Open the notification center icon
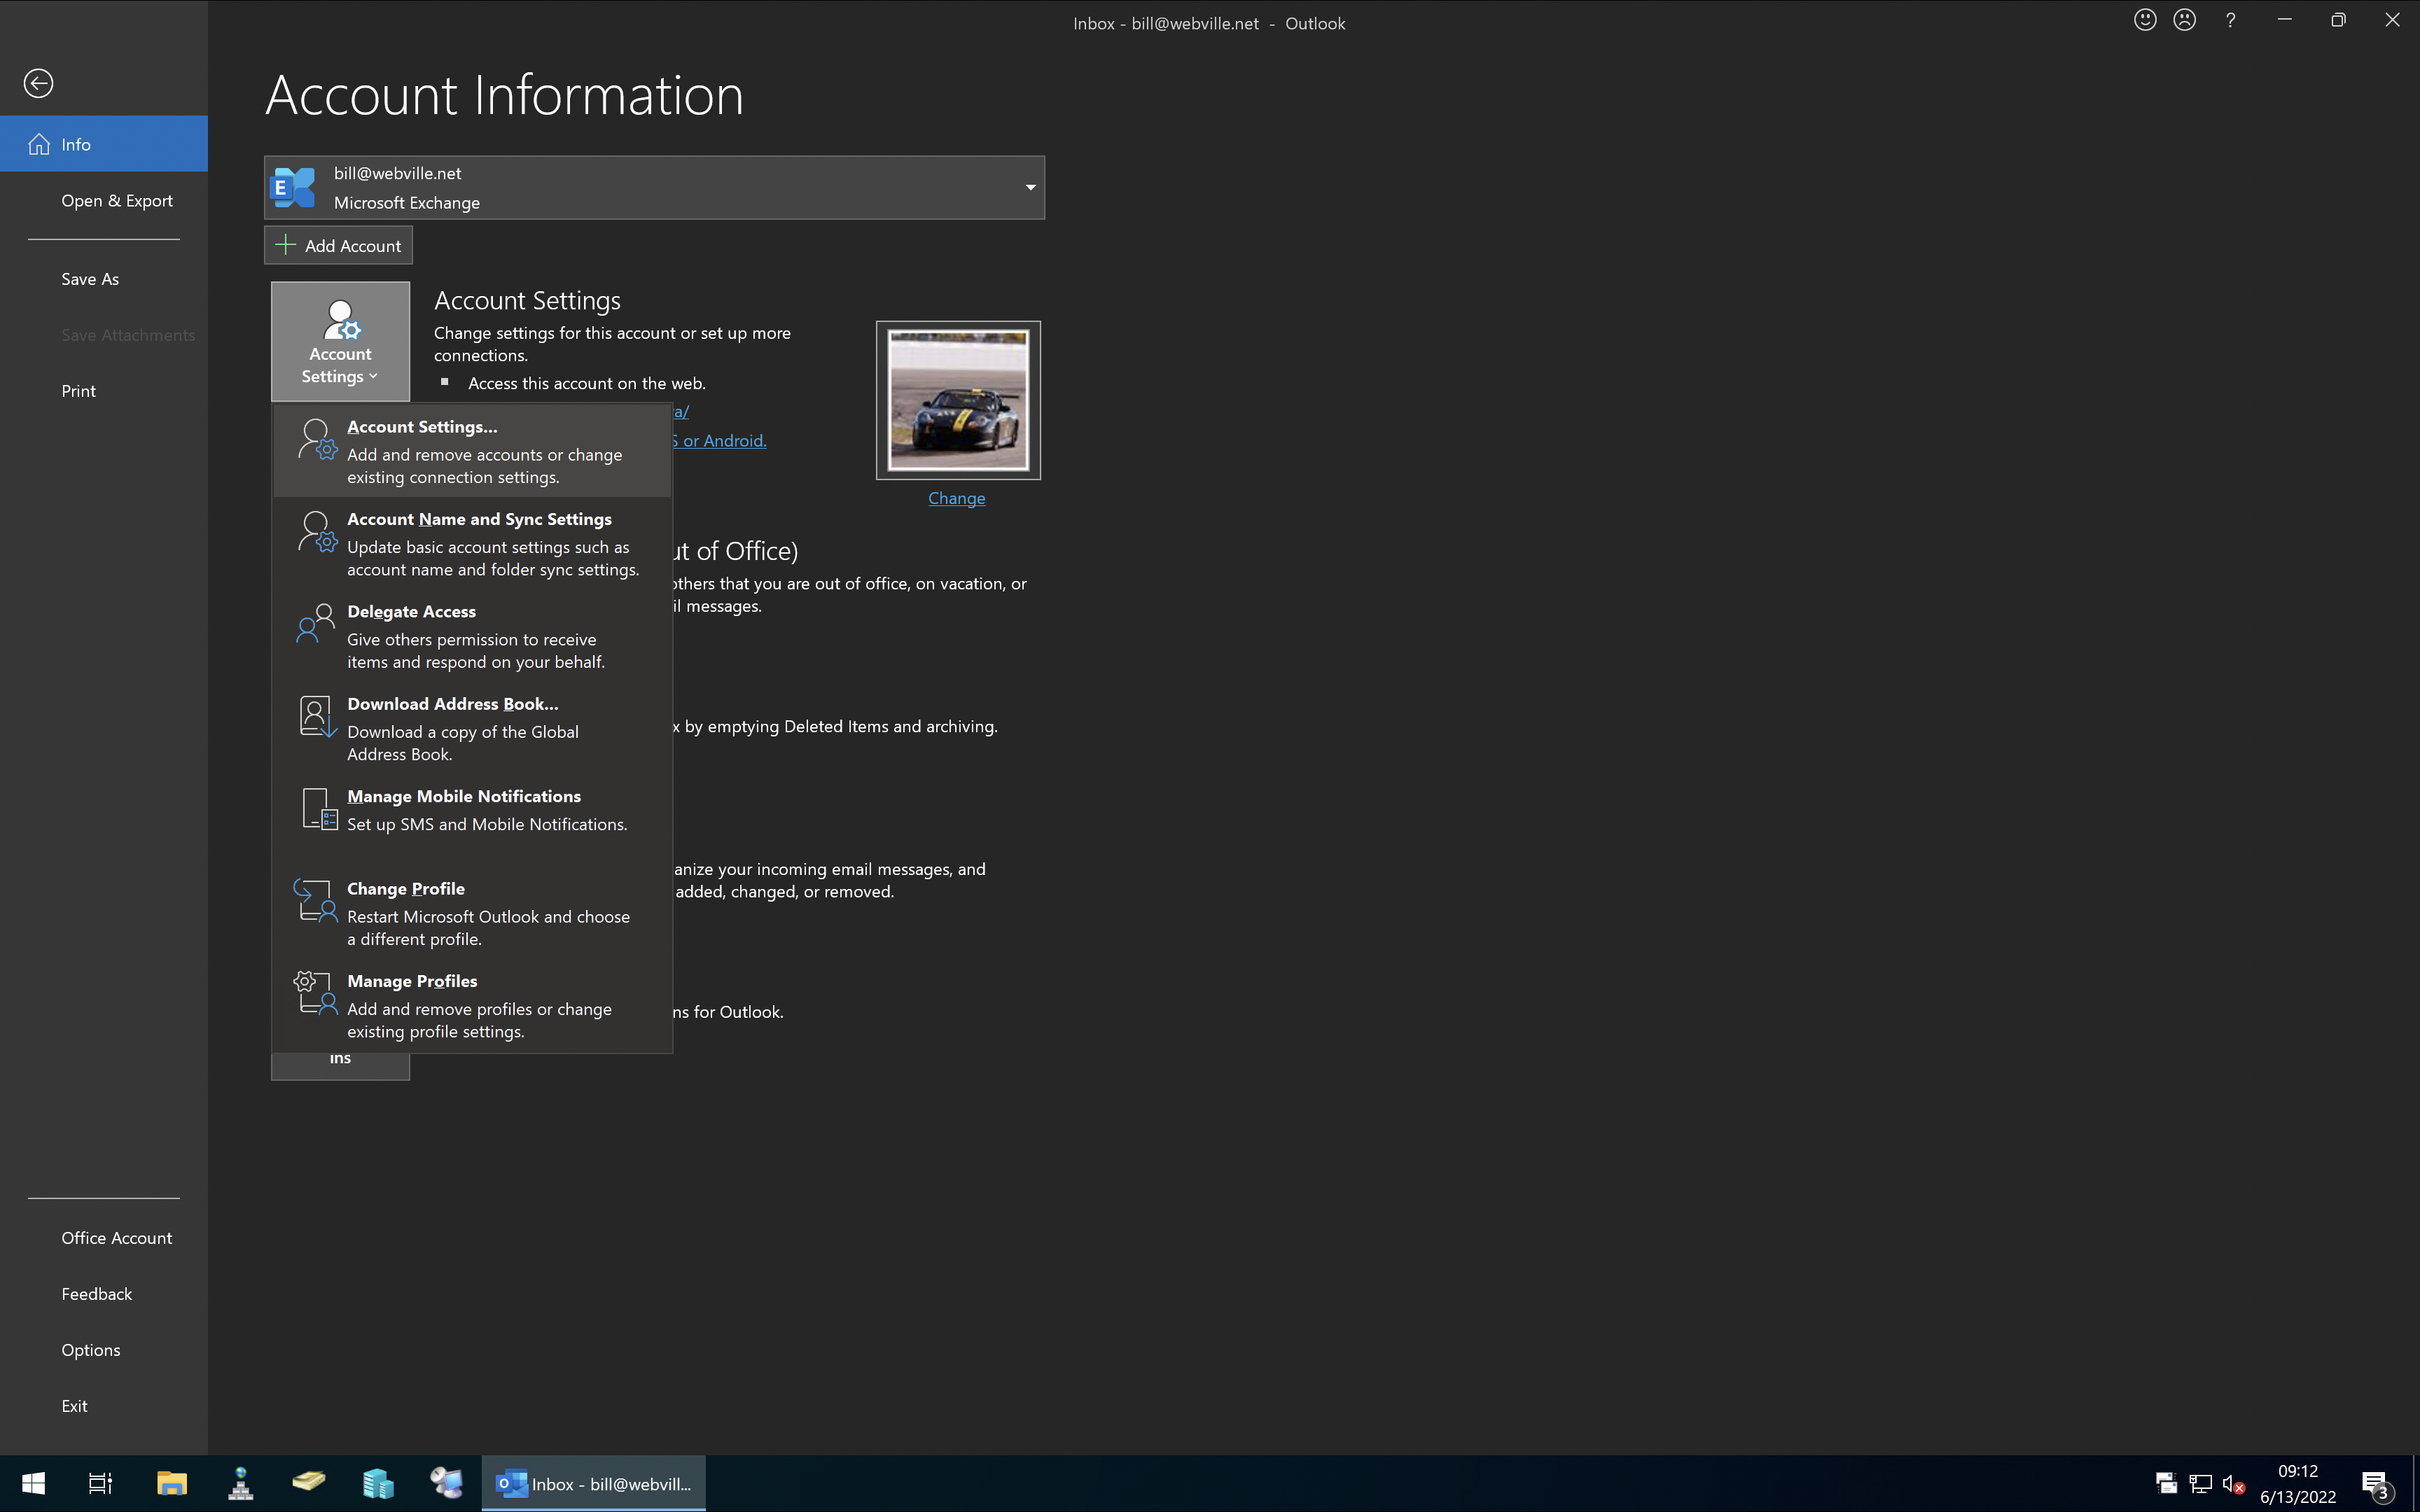This screenshot has width=2420, height=1512. (2377, 1485)
